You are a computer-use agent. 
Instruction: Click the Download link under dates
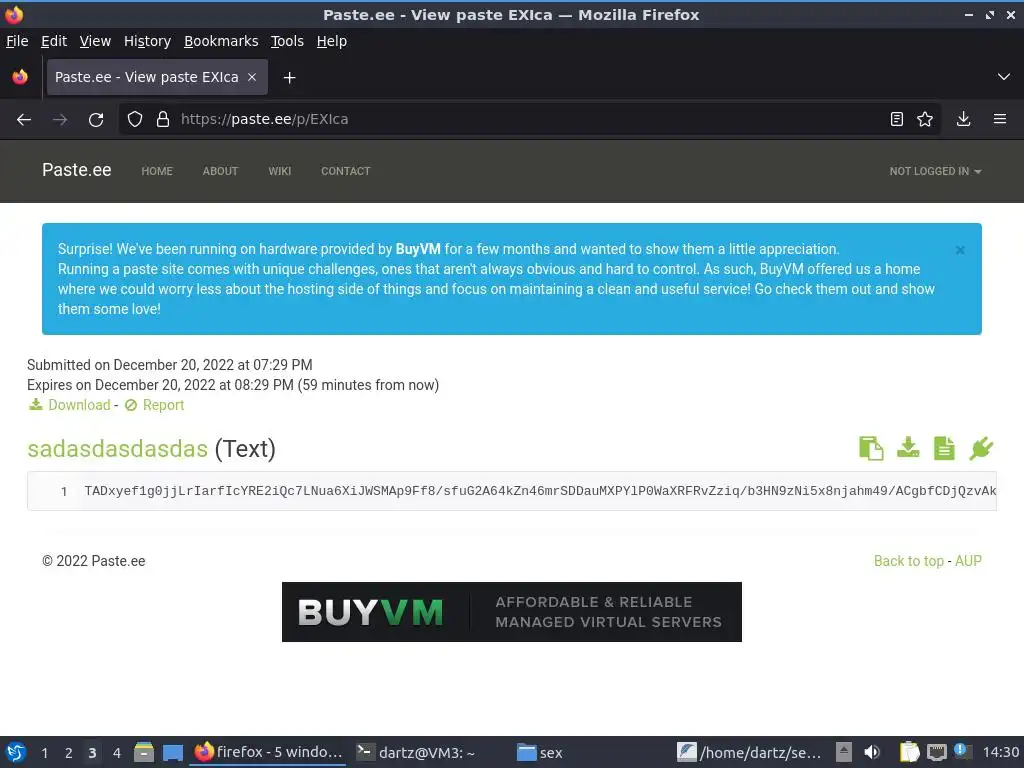70,405
